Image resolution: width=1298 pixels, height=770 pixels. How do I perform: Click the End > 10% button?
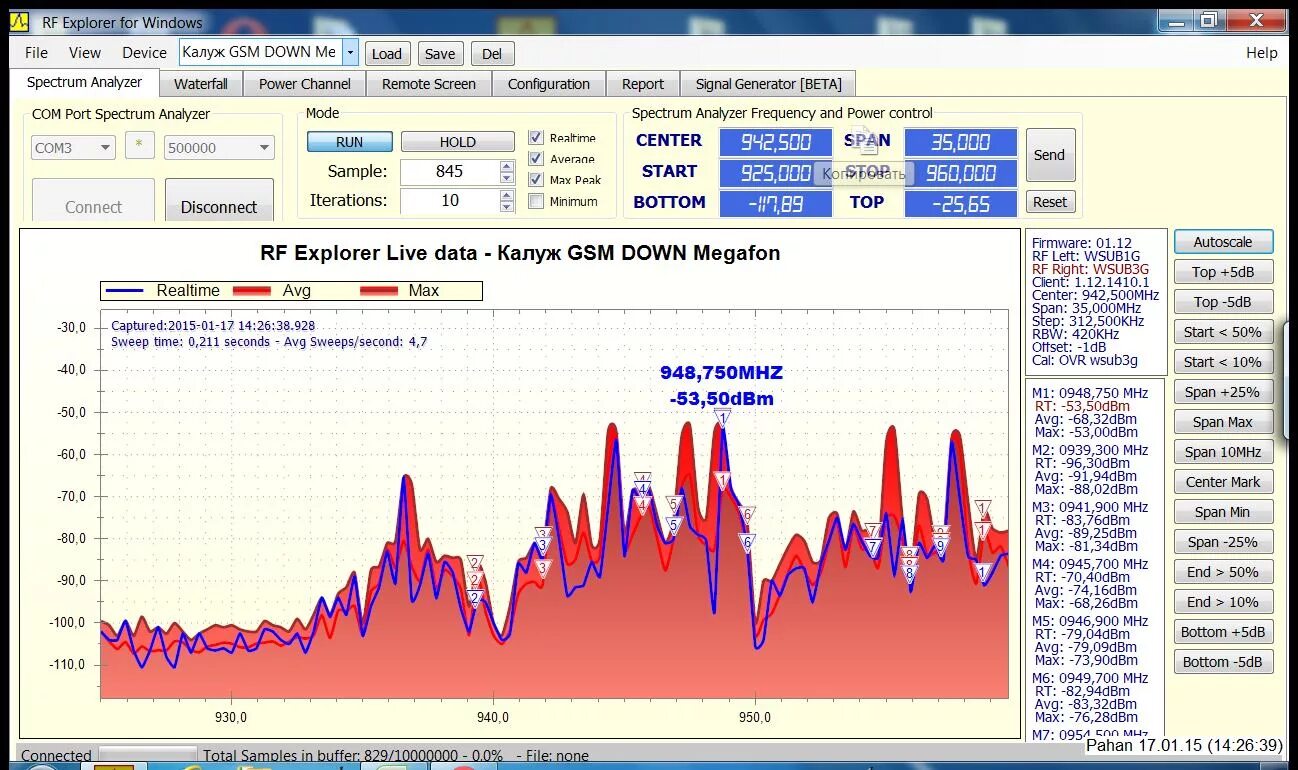coord(1223,602)
